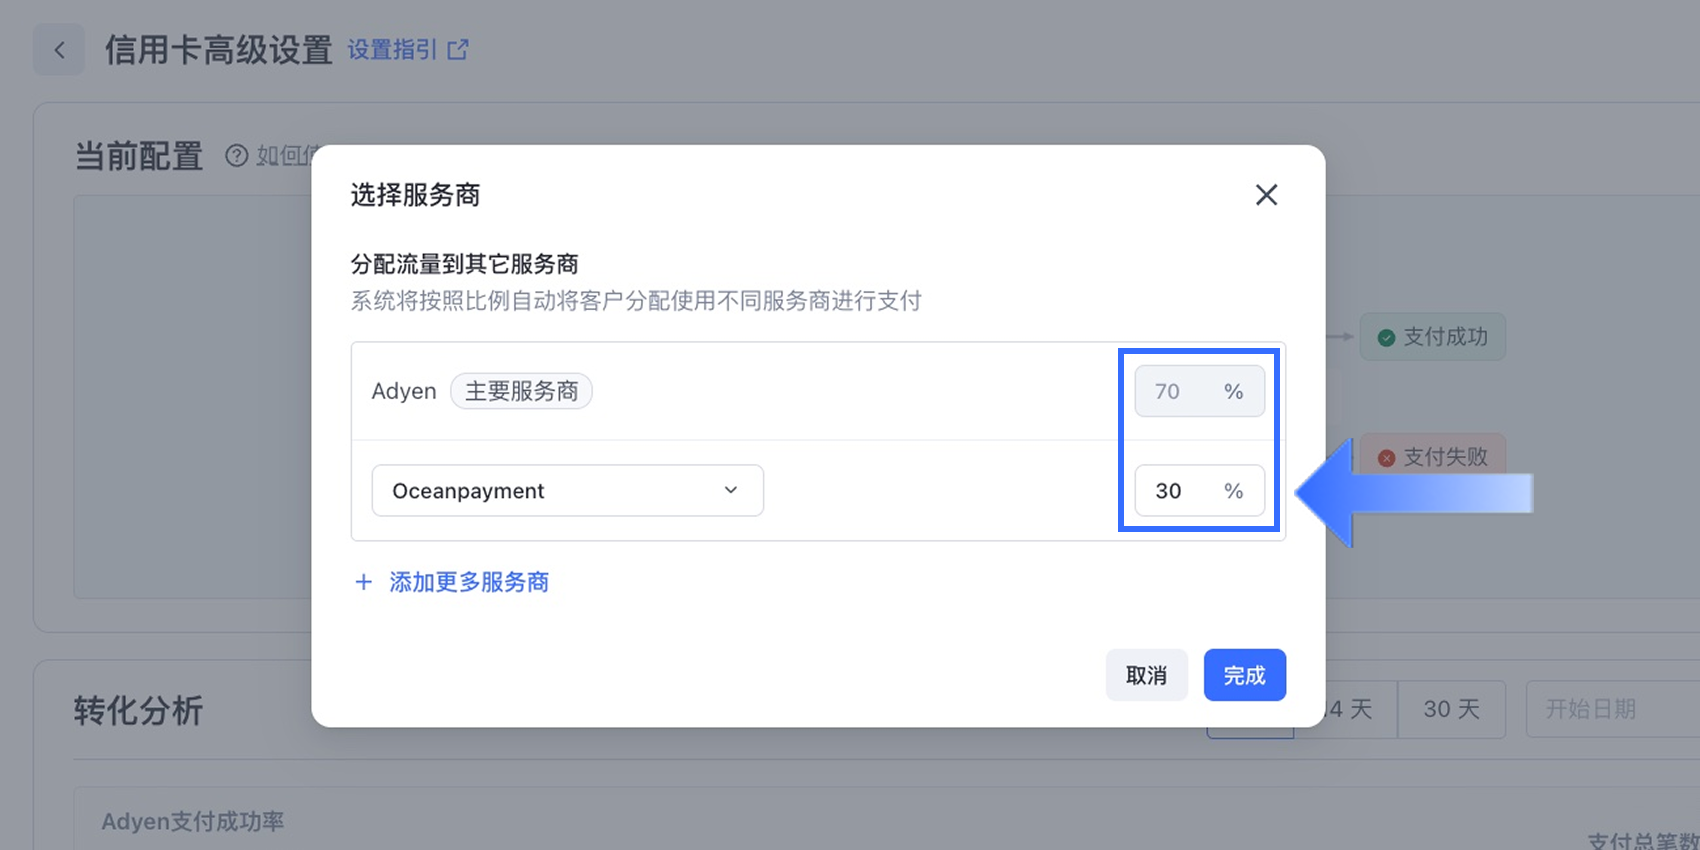Screen dimensions: 1700x850
Task: Click the 完成 button
Action: coord(1244,675)
